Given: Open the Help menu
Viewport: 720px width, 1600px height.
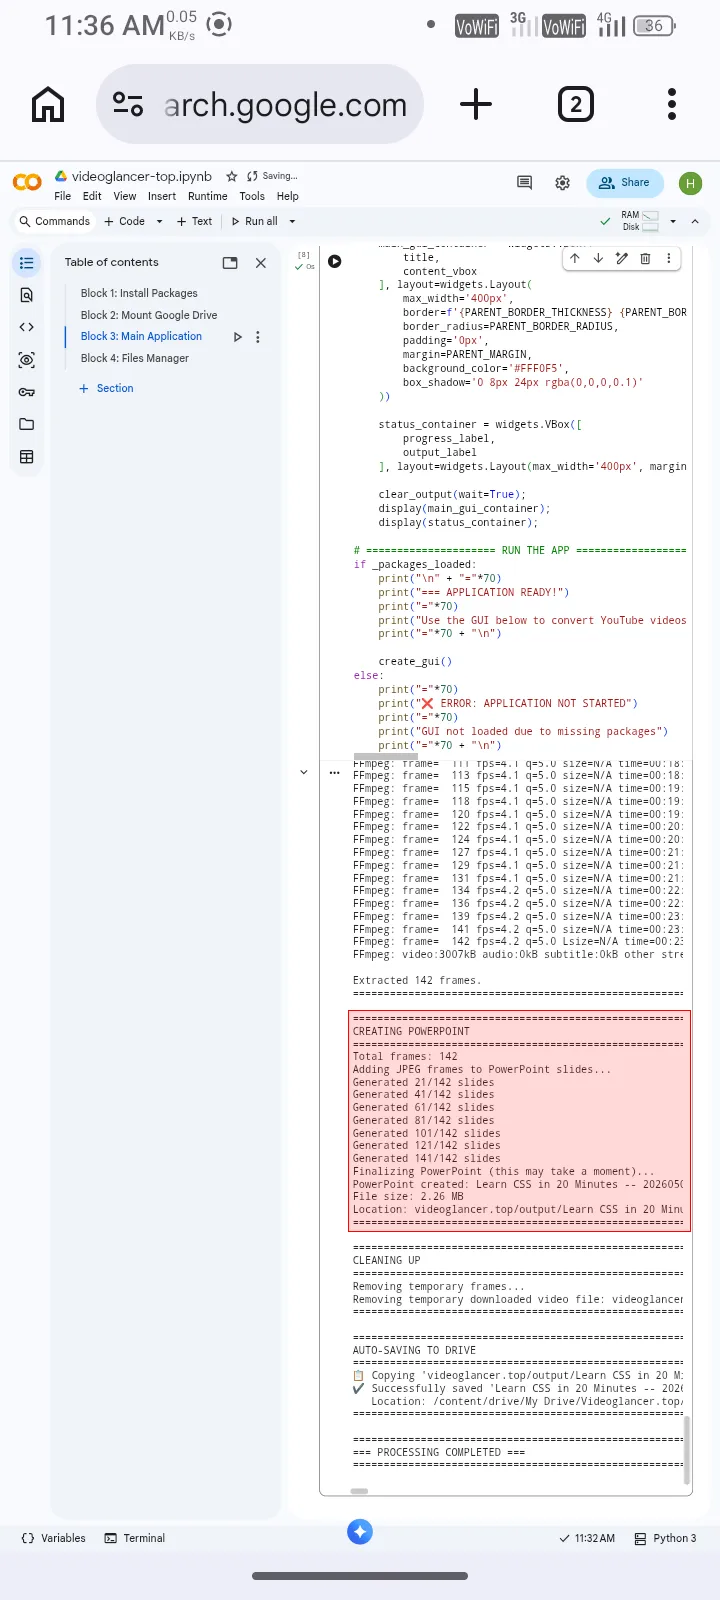Looking at the screenshot, I should [288, 196].
